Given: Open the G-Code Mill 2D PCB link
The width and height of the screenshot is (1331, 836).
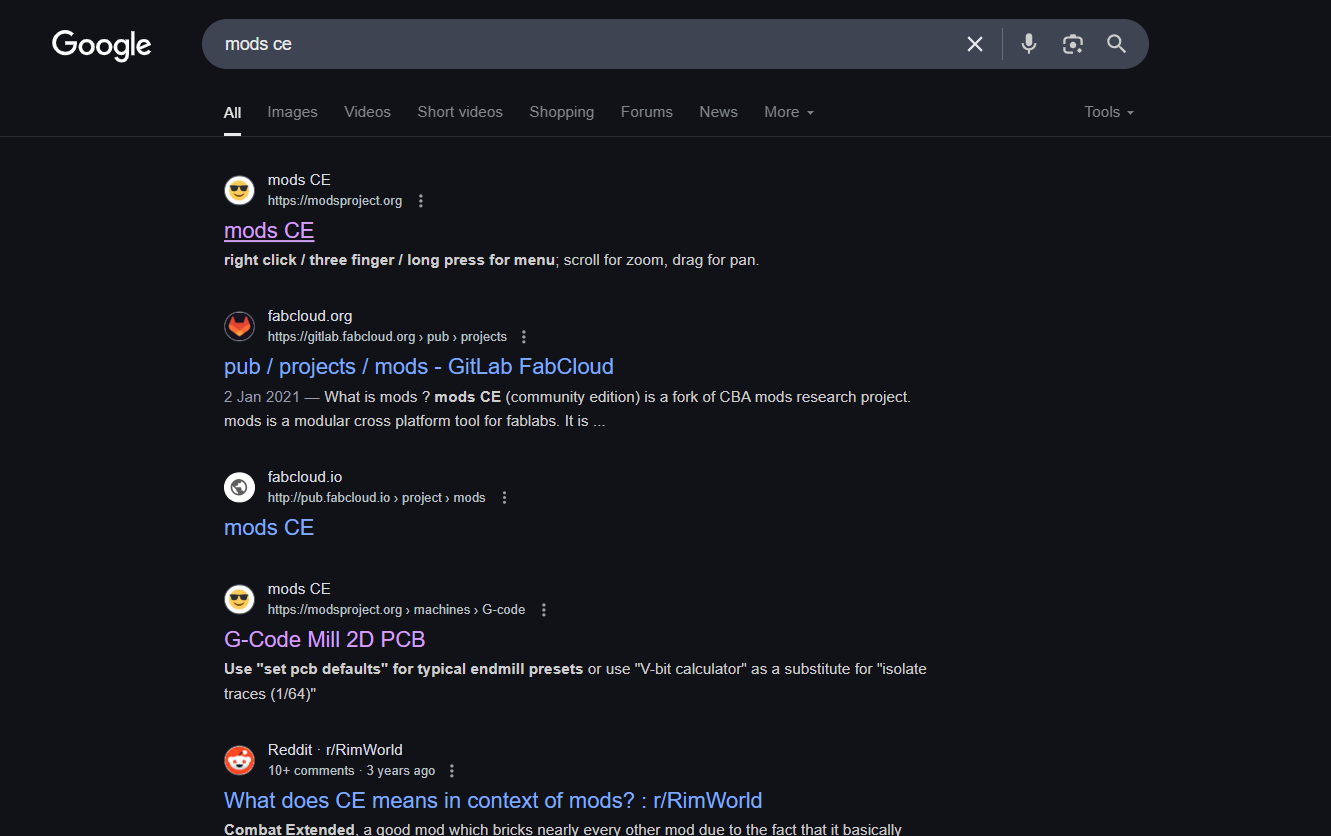Looking at the screenshot, I should pyautogui.click(x=325, y=640).
